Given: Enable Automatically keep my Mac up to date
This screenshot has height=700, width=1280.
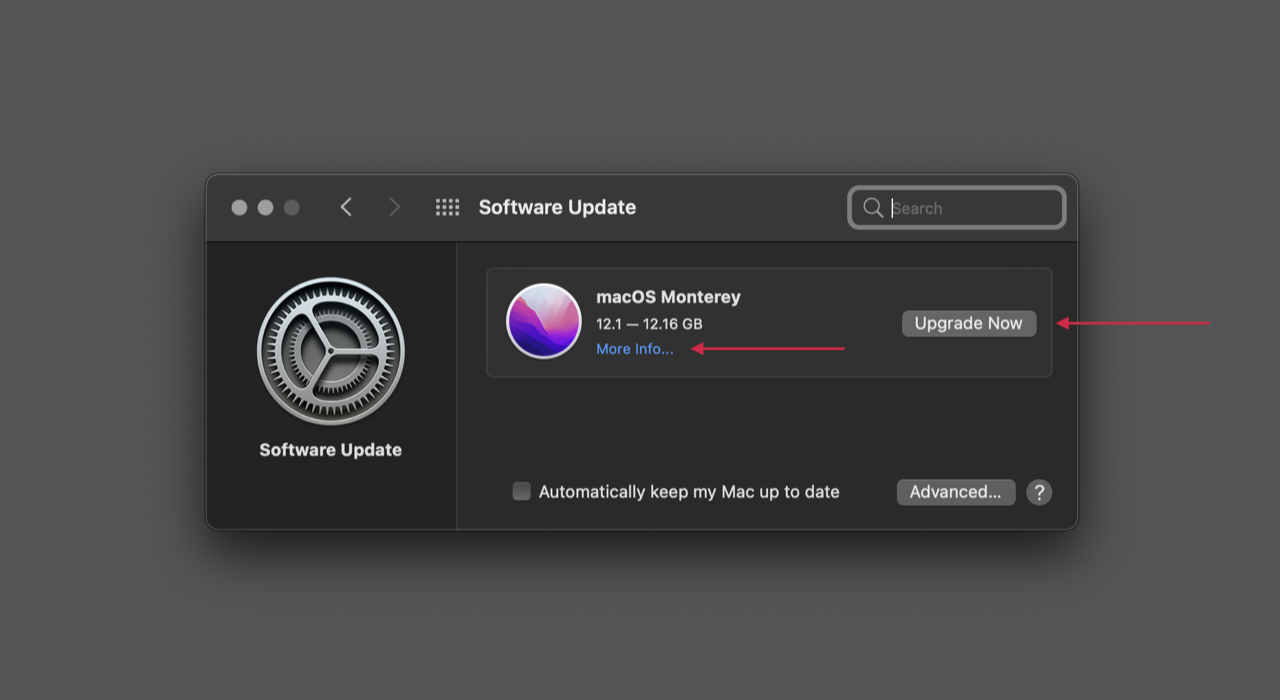Looking at the screenshot, I should click(x=521, y=491).
